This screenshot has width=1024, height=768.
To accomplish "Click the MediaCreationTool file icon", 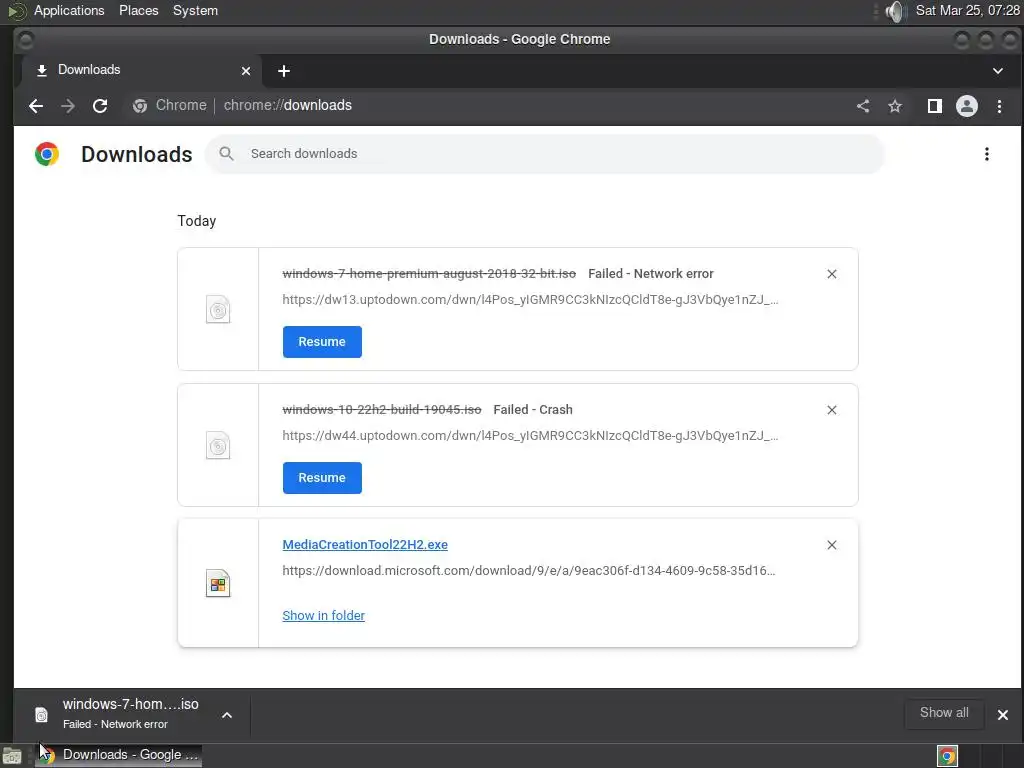I will pos(218,583).
